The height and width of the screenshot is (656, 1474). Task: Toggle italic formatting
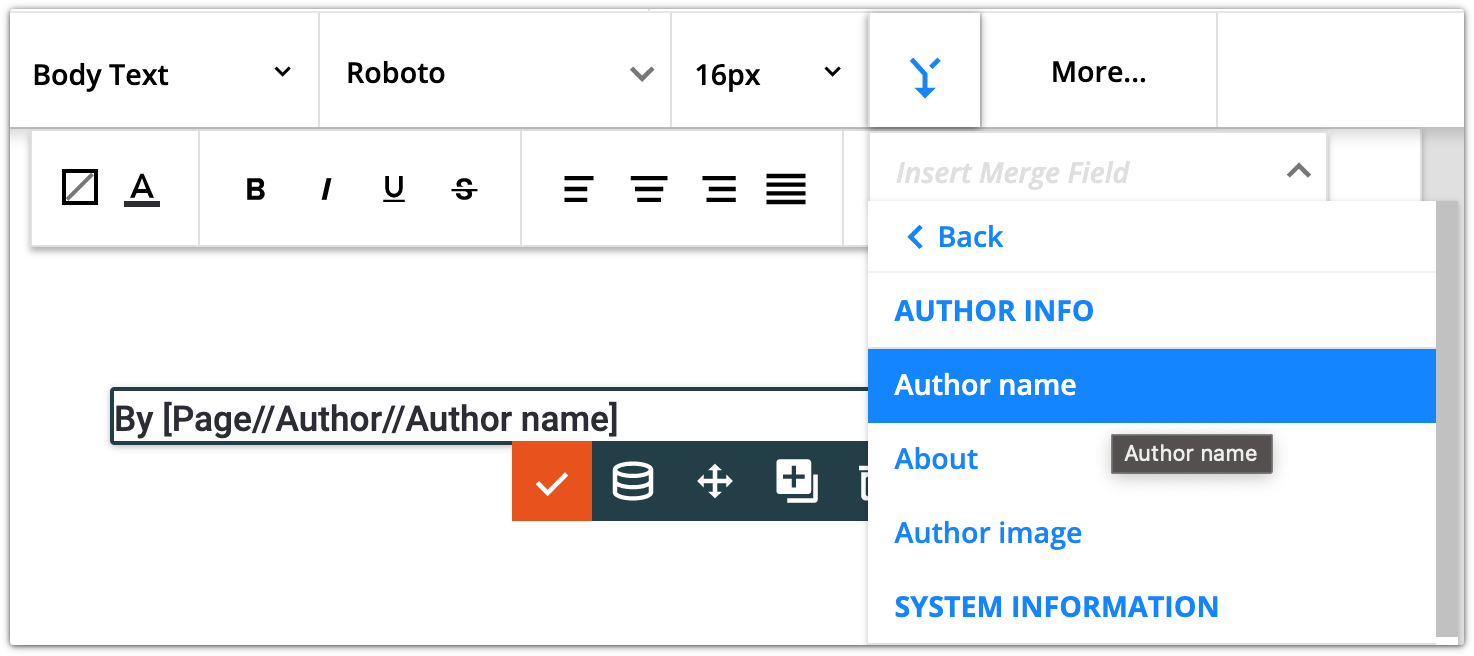[325, 189]
